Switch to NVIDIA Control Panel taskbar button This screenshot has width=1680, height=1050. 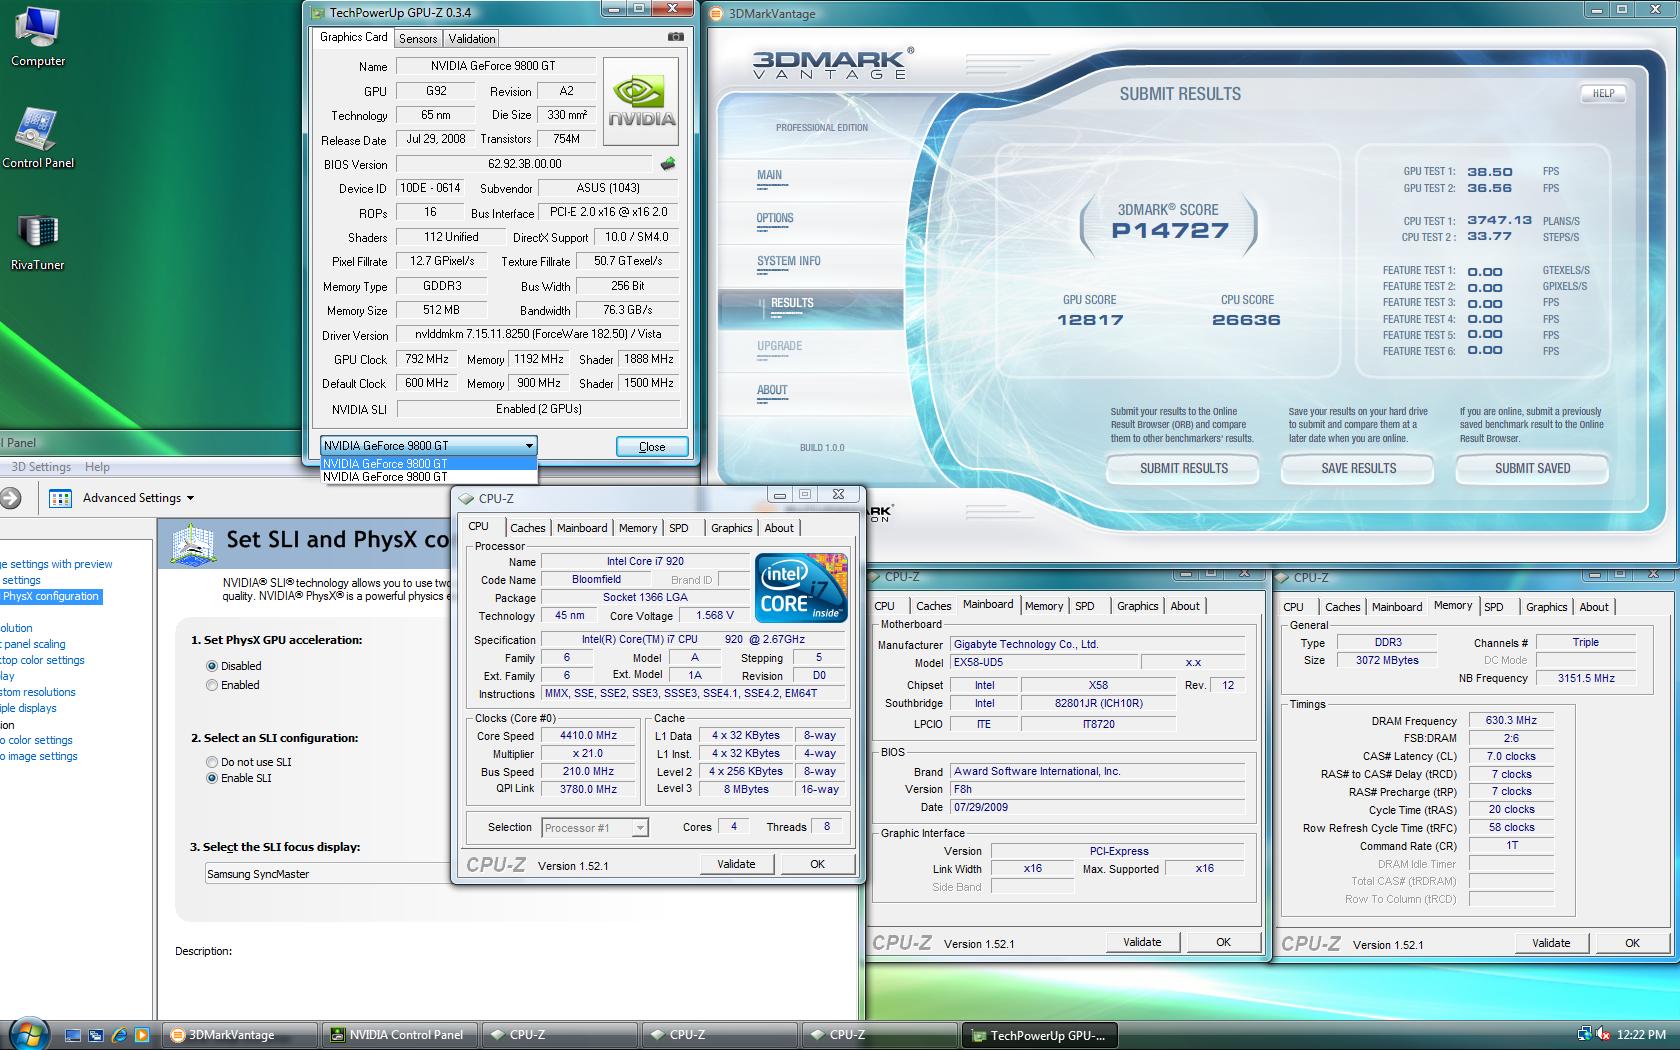(x=401, y=1035)
